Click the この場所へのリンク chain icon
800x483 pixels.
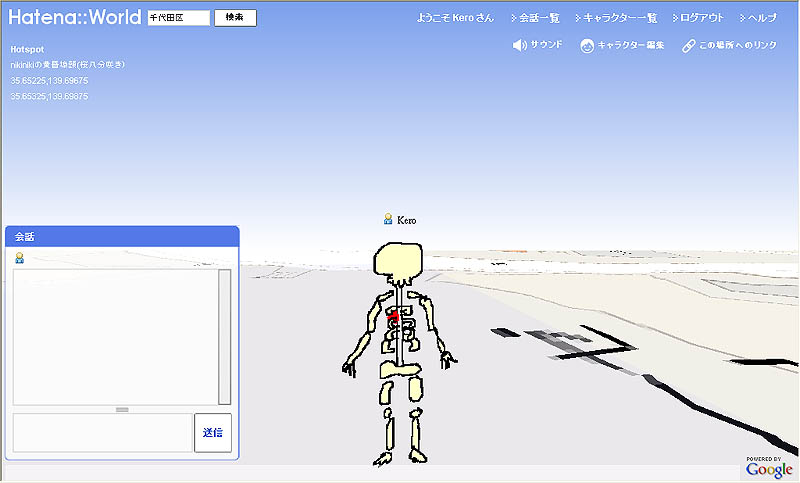689,45
